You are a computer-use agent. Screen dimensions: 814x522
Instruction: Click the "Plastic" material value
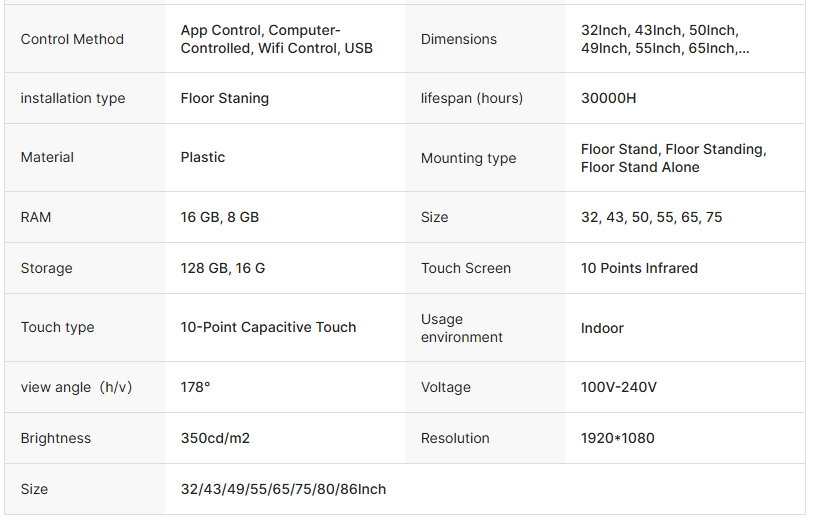click(203, 157)
